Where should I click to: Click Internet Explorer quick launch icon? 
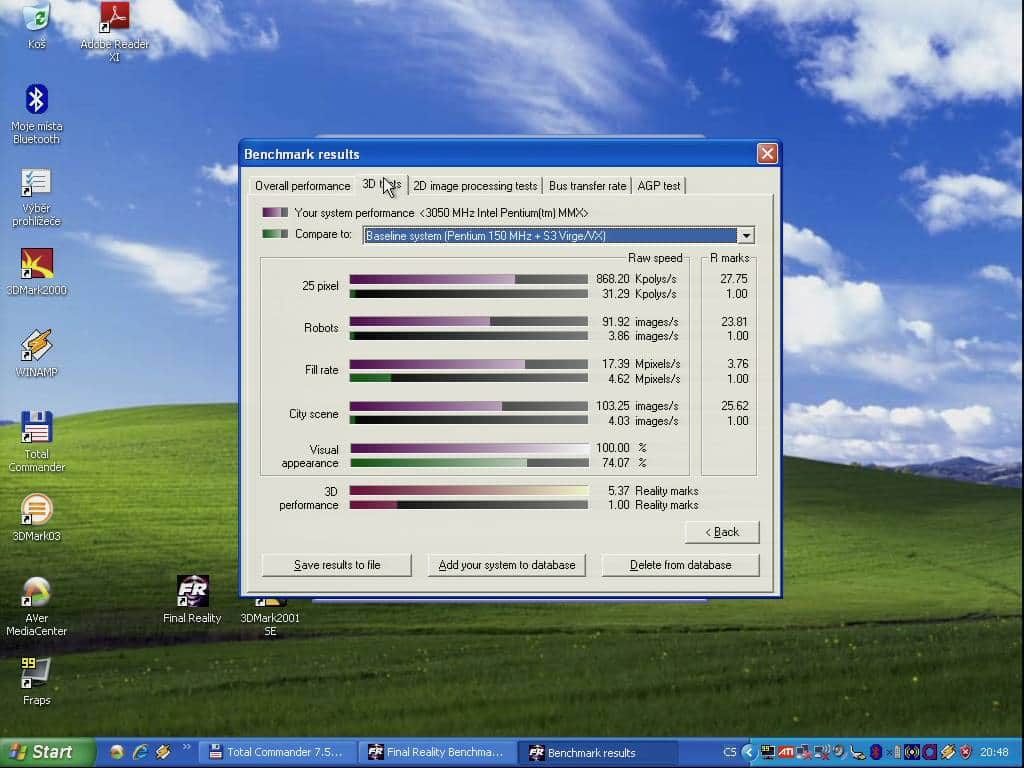pyautogui.click(x=140, y=752)
